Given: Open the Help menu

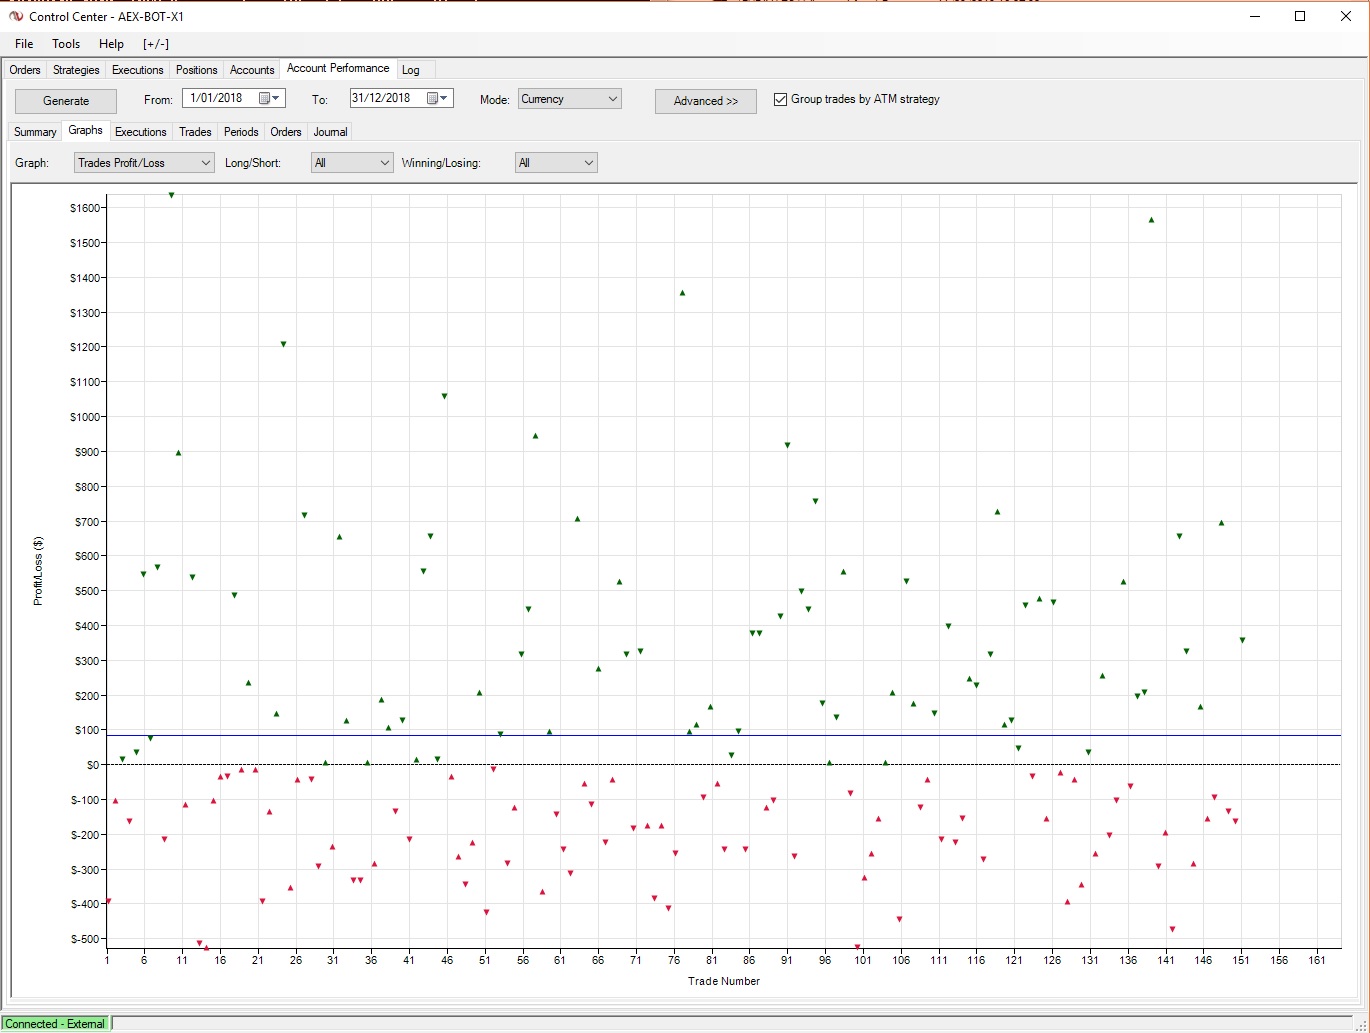Looking at the screenshot, I should point(111,44).
